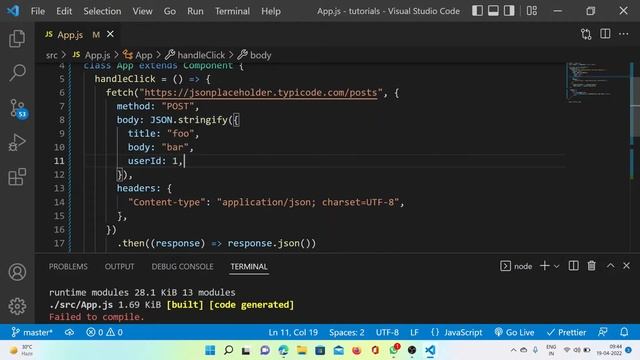This screenshot has height=360, width=640.
Task: Create a new terminal with plus icon
Action: tap(544, 266)
